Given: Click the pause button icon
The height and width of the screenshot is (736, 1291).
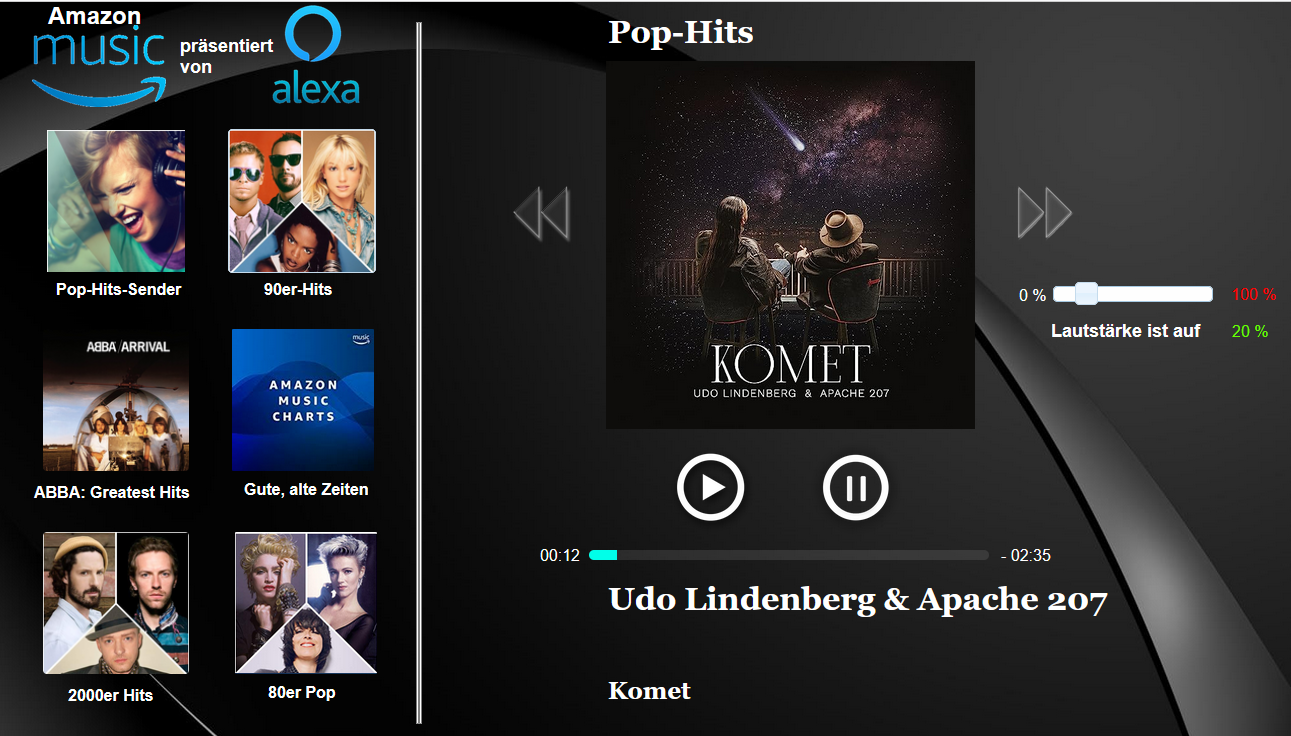Looking at the screenshot, I should (856, 487).
